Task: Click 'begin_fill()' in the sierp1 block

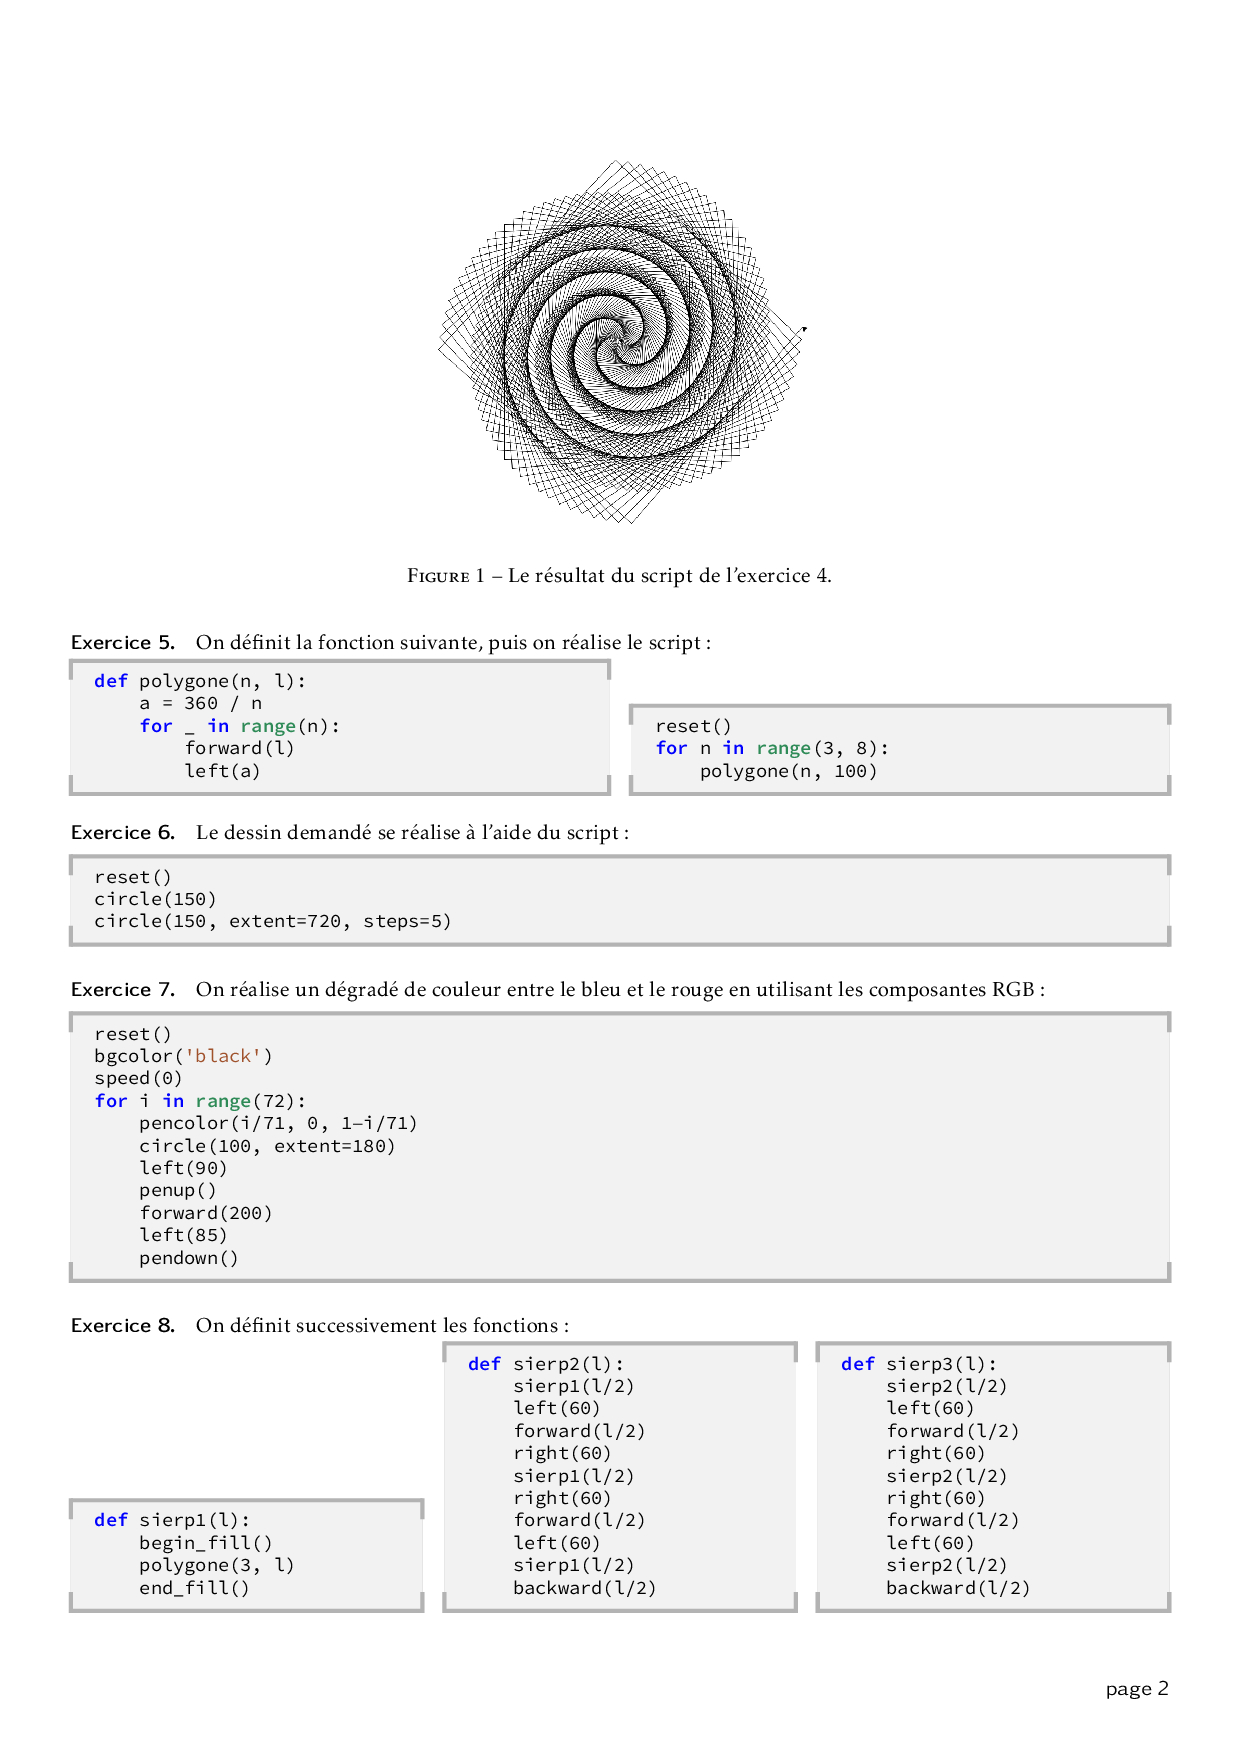Action: pyautogui.click(x=205, y=1543)
